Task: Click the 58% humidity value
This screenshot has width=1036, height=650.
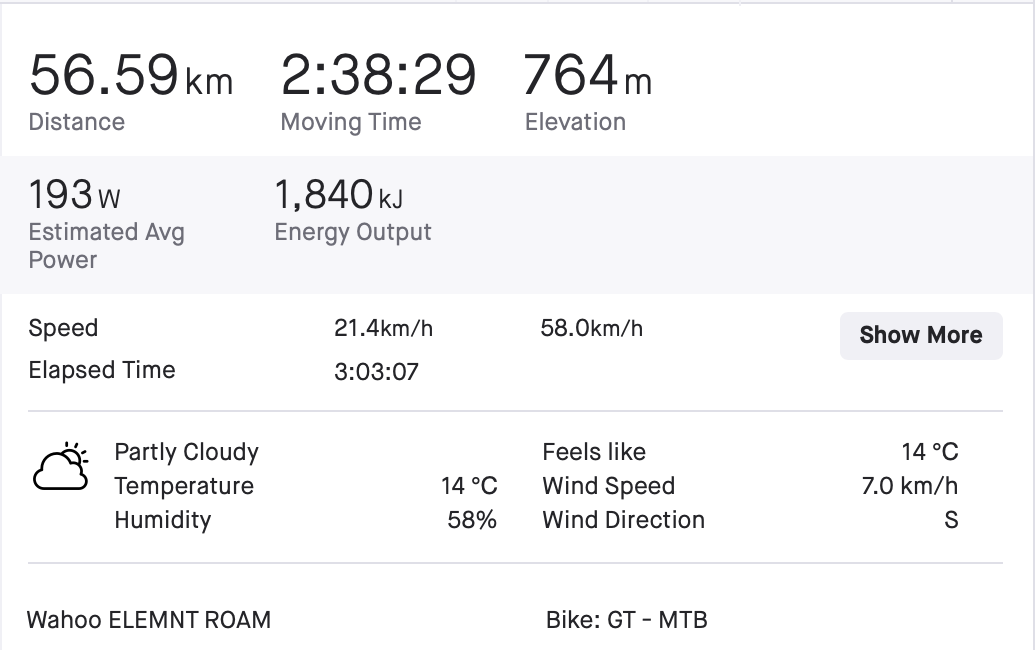Action: pyautogui.click(x=472, y=520)
